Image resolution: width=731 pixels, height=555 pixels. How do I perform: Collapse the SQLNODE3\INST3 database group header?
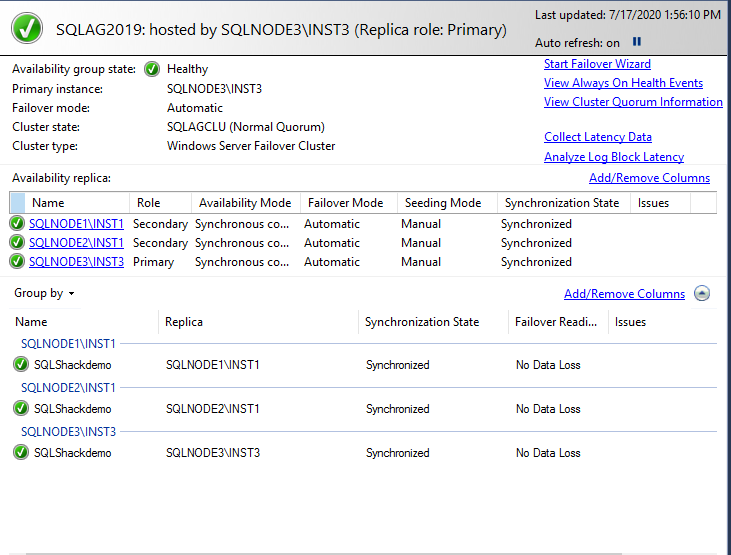point(68,432)
